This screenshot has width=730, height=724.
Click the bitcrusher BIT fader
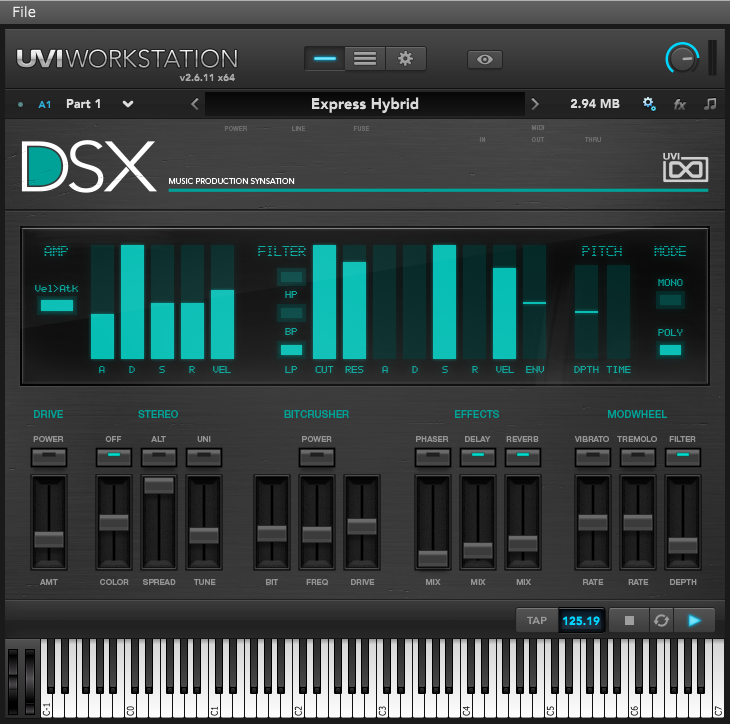tap(272, 534)
